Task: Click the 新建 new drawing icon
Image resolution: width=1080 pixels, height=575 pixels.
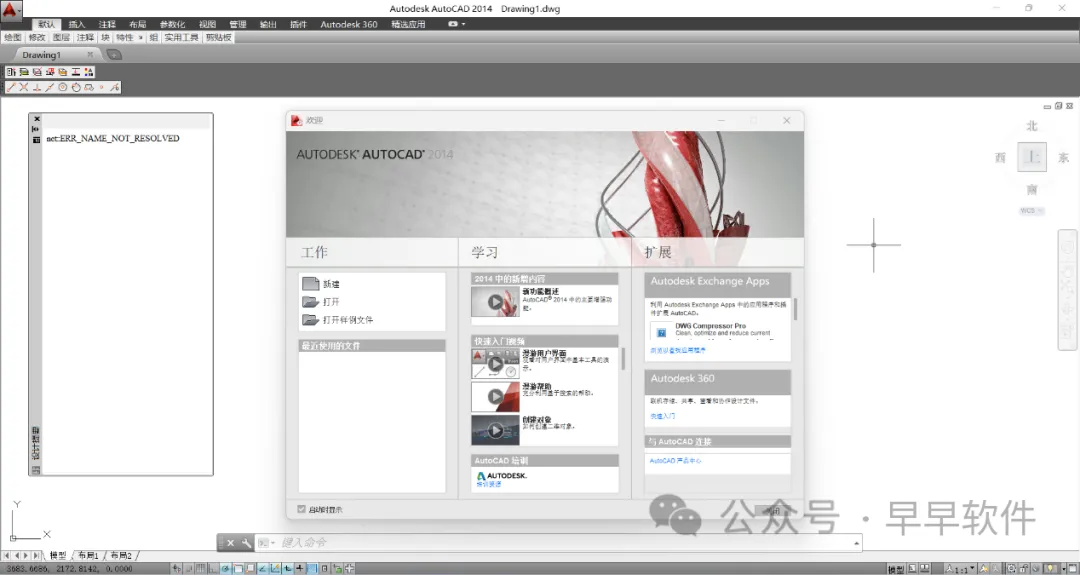Action: [310, 284]
